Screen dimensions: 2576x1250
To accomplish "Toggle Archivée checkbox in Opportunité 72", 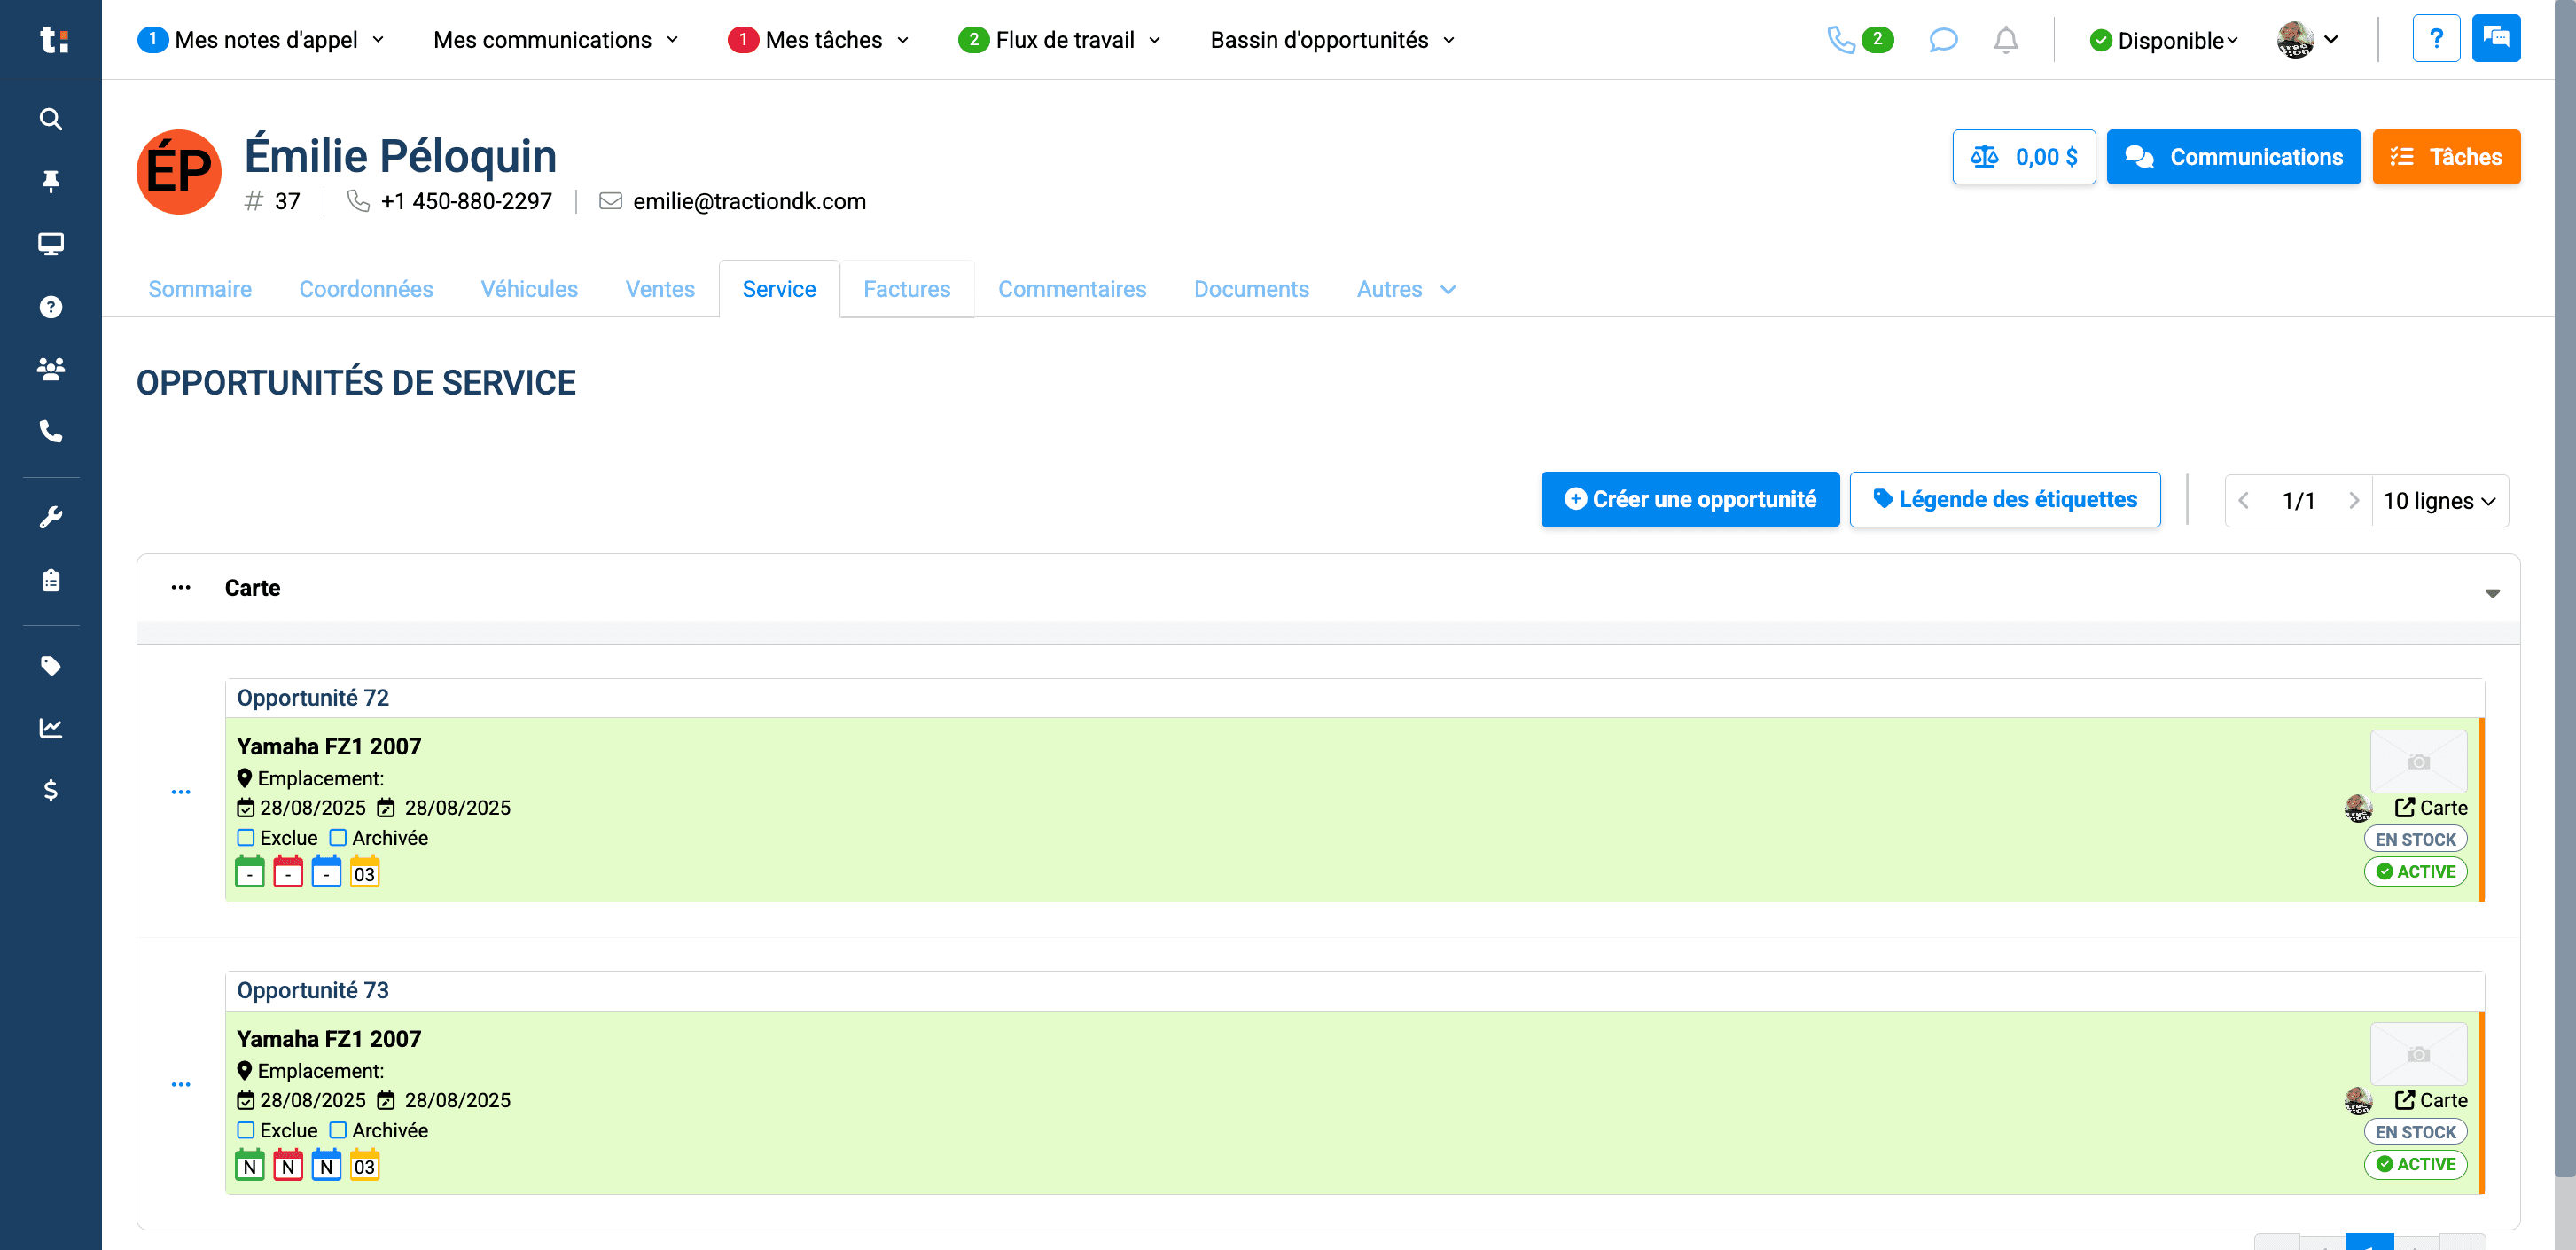I will point(338,837).
